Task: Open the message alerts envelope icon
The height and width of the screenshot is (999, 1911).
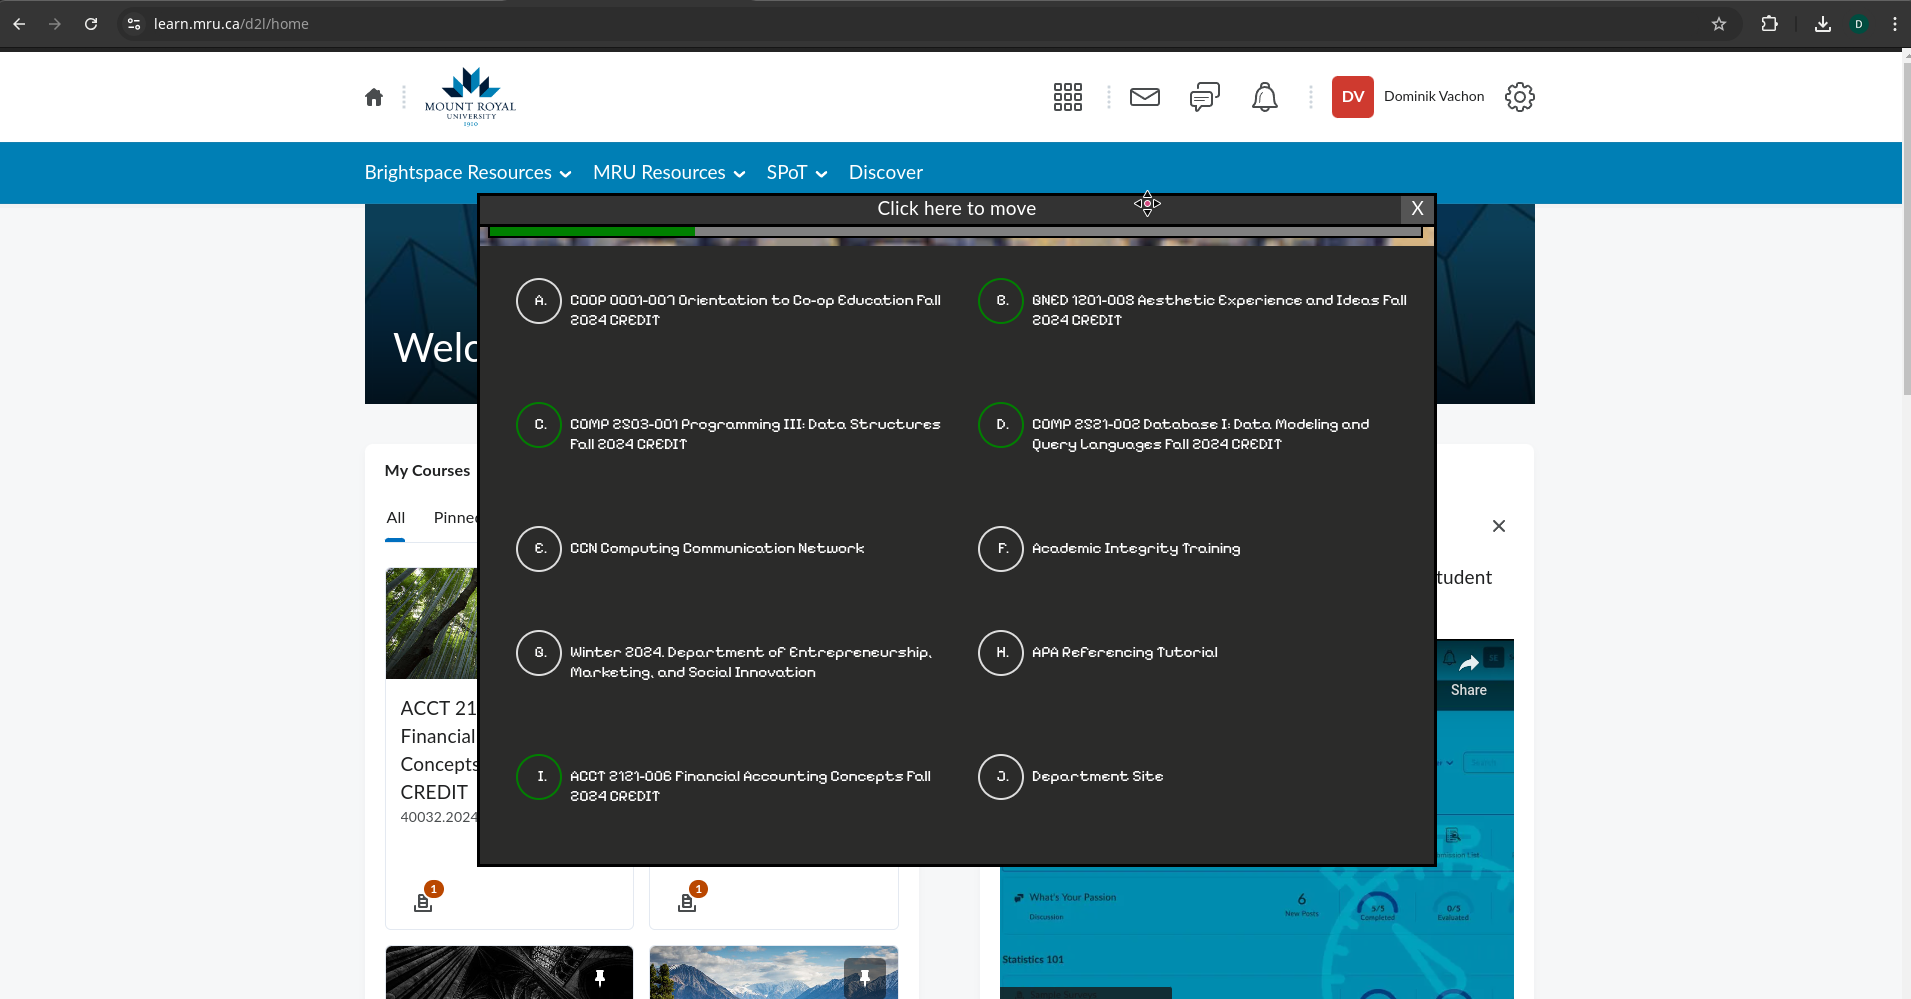Action: 1145,97
